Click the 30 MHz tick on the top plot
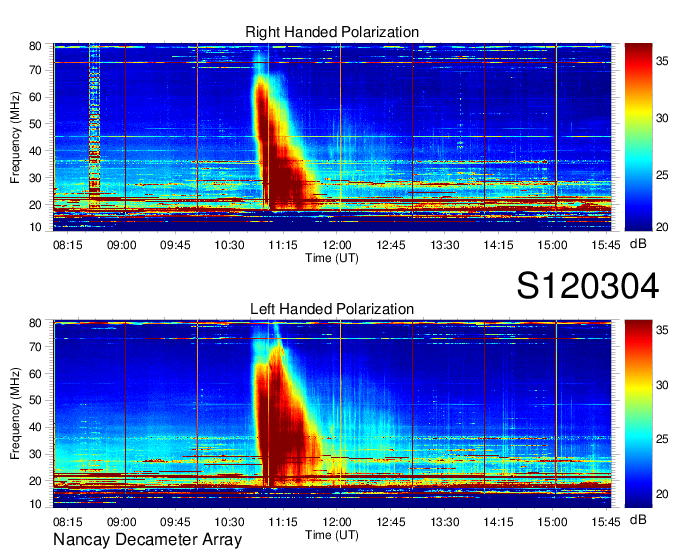 35,177
